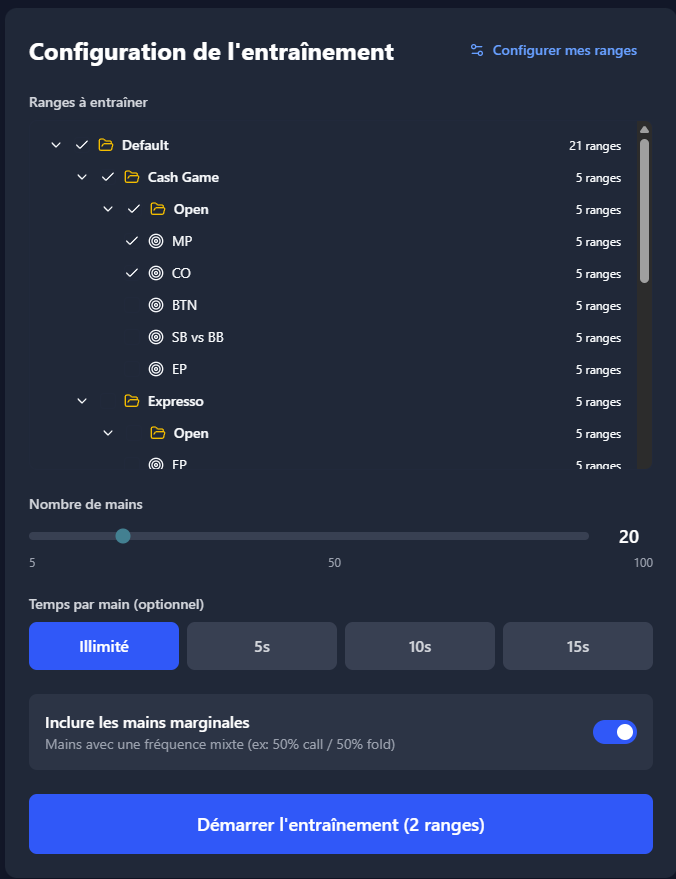Select the 15s time per hand option
Screen dimensions: 676x879
(x=578, y=646)
